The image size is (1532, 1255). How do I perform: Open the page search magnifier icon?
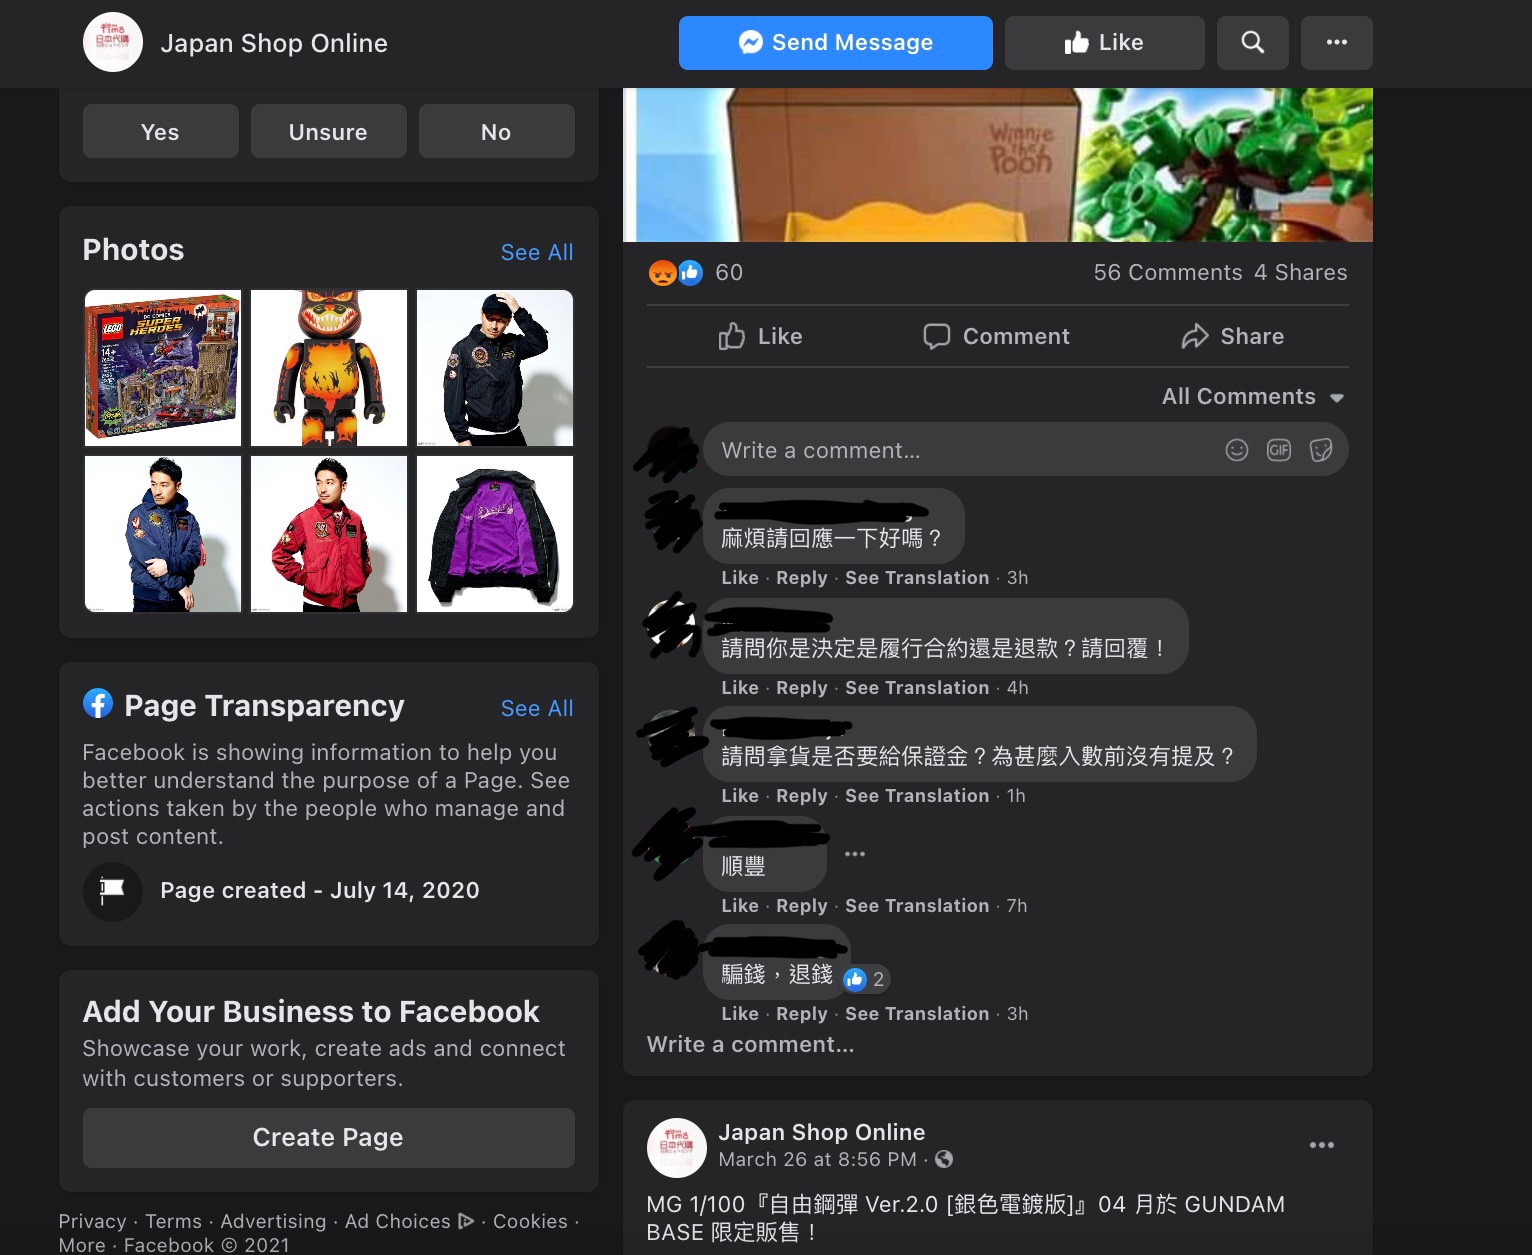[x=1252, y=43]
